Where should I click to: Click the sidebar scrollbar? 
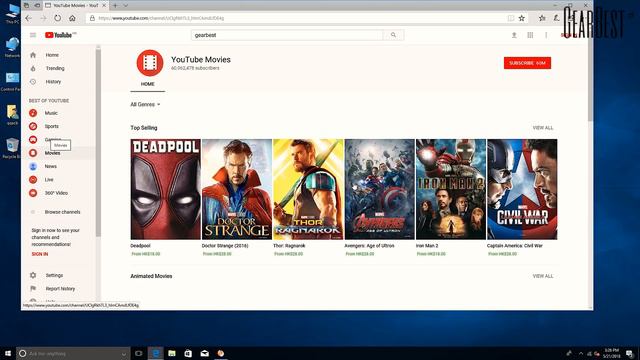pos(98,143)
